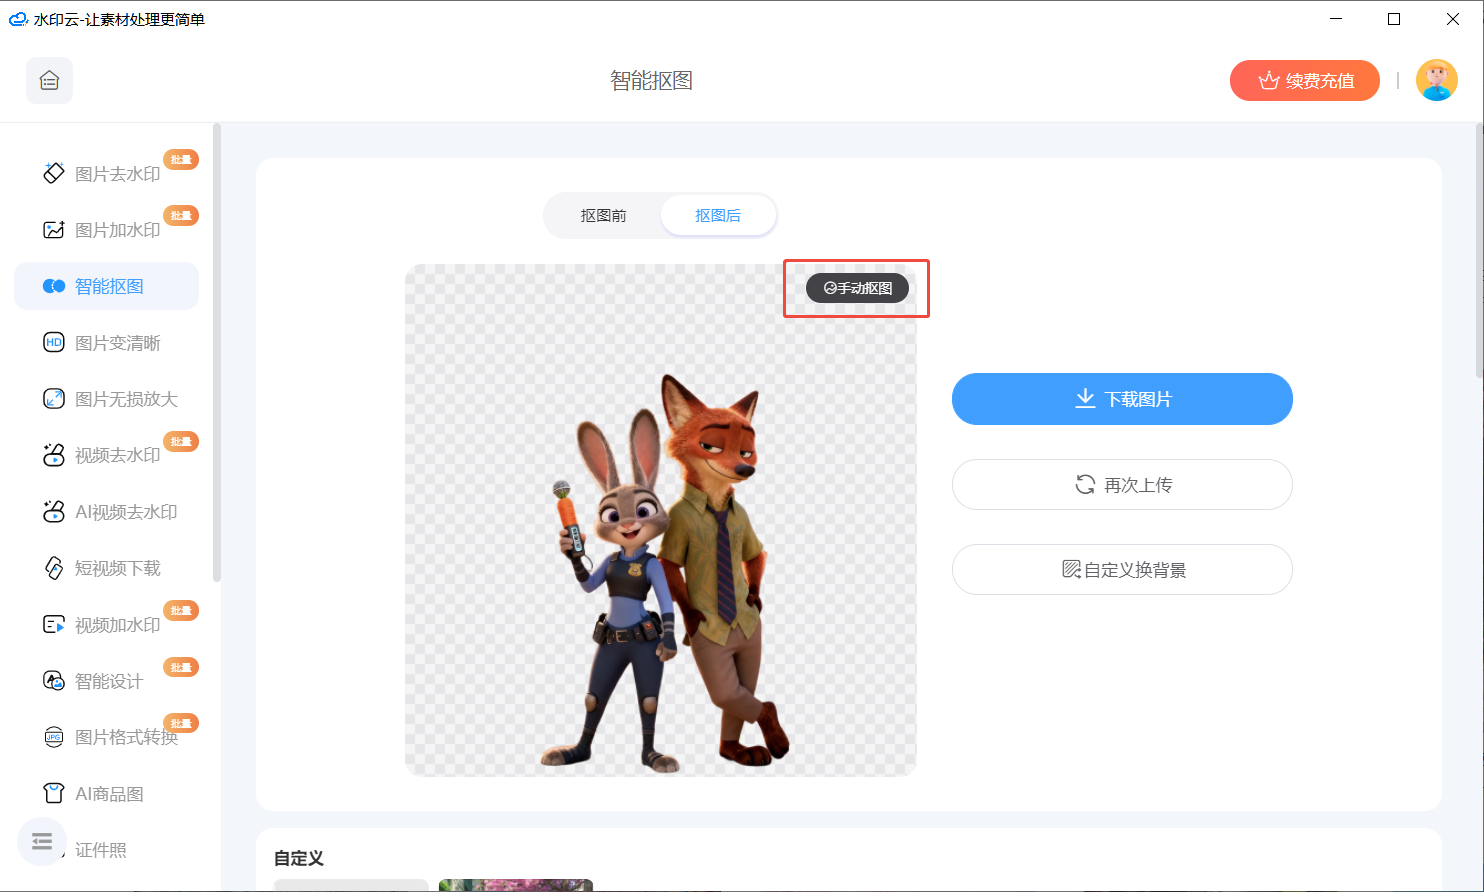This screenshot has height=892, width=1484.
Task: Click the 手动抠图 button on the image
Action: click(855, 288)
